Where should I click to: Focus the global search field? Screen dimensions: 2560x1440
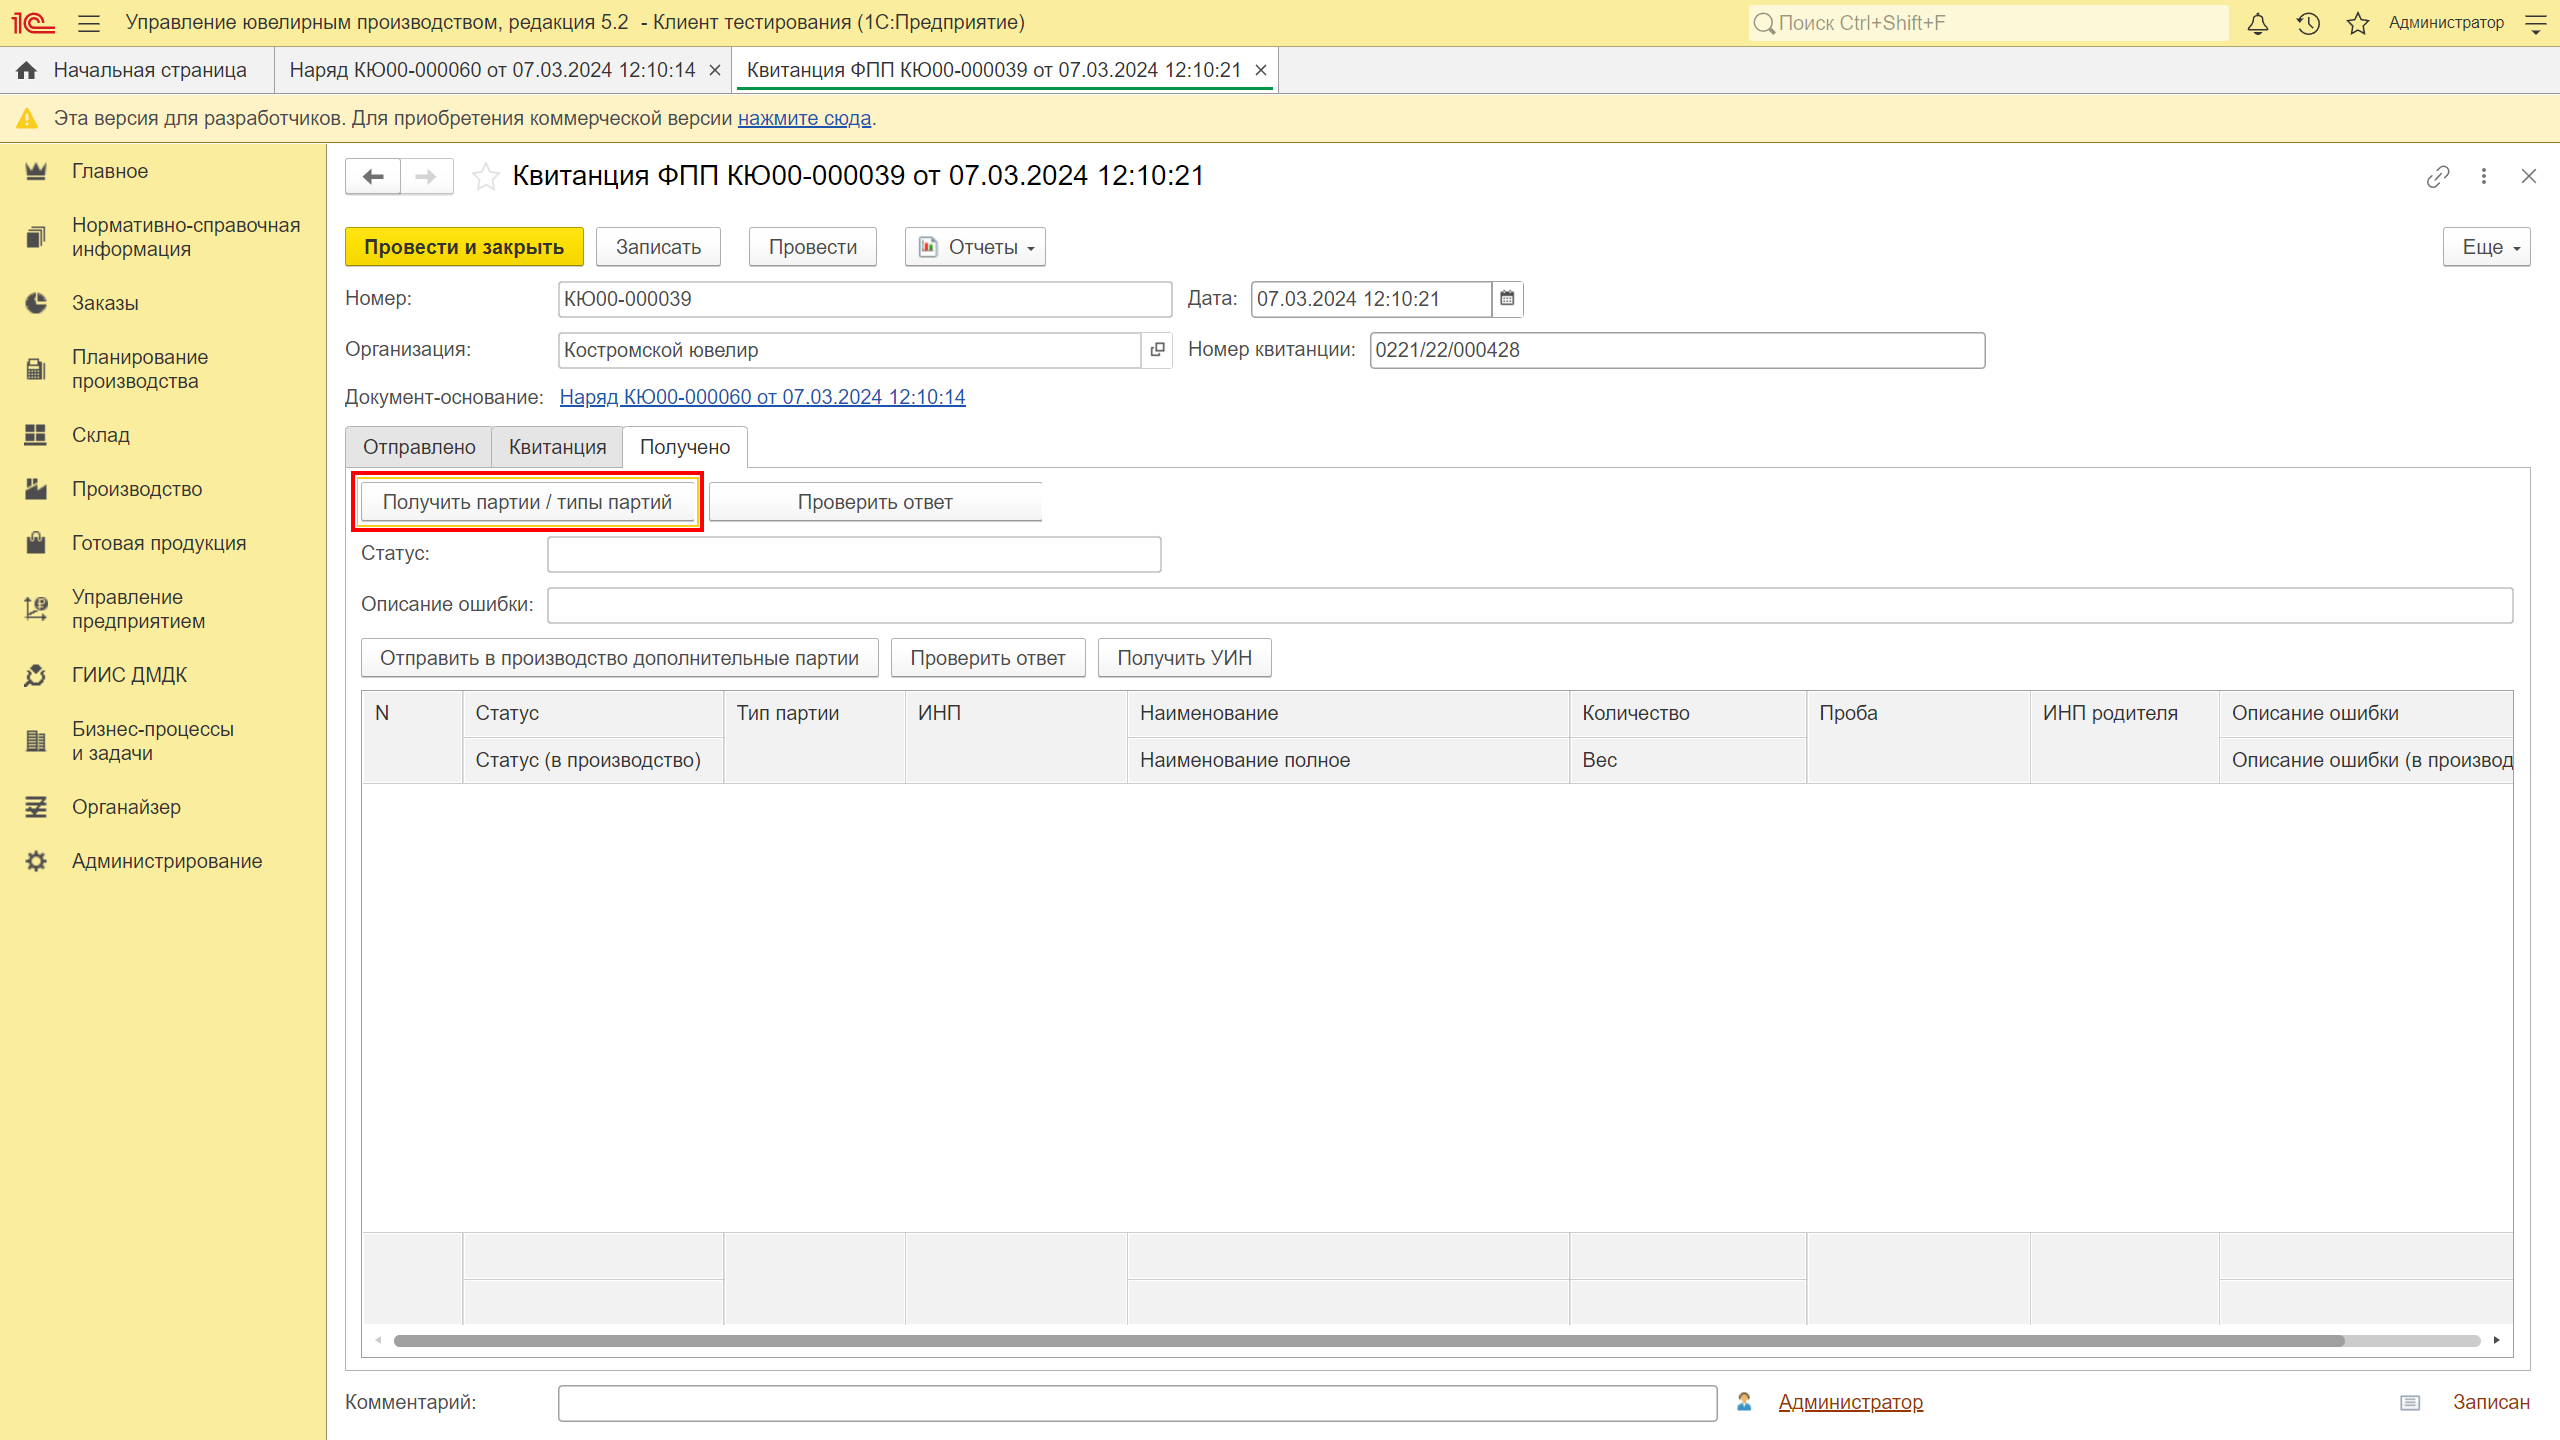point(1988,23)
